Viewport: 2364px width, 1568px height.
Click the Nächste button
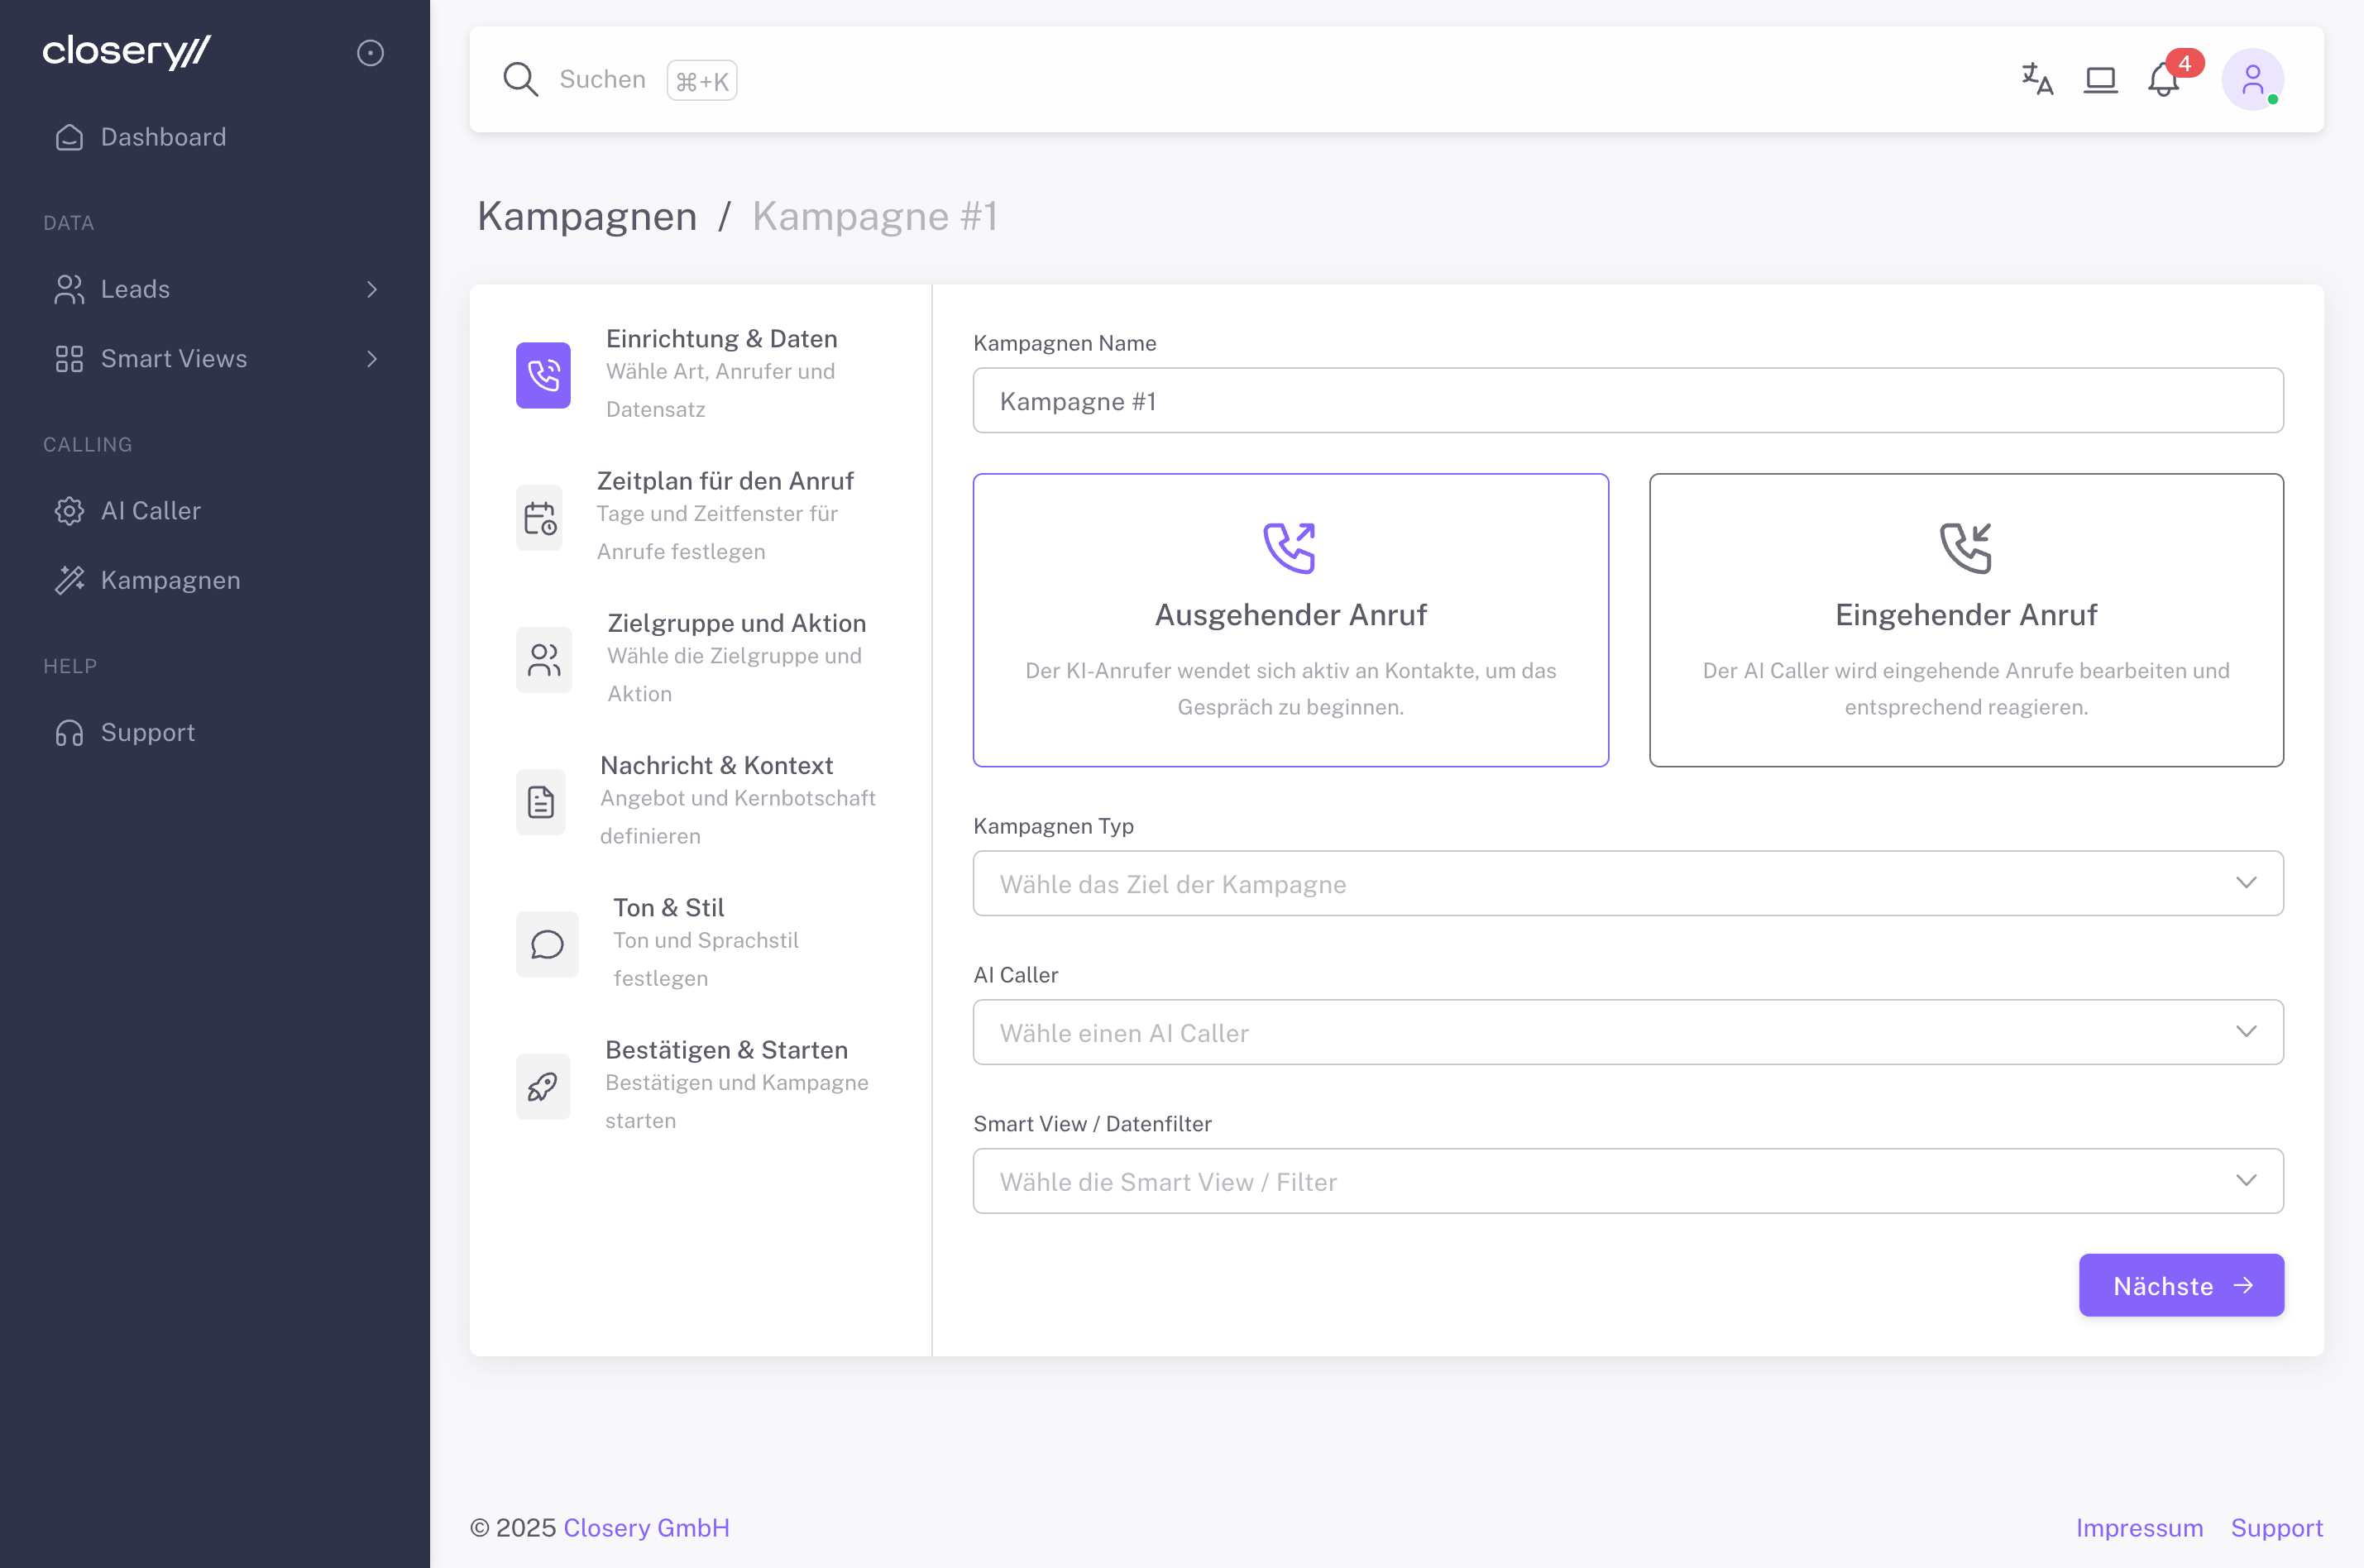(x=2180, y=1285)
